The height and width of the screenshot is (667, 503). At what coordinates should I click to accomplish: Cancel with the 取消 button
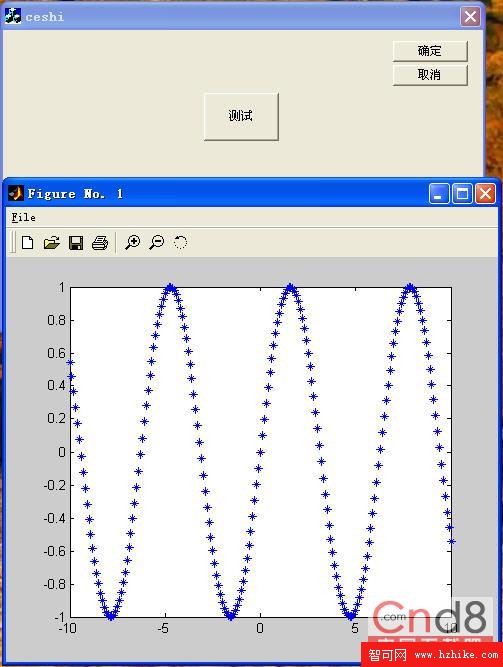tap(430, 75)
